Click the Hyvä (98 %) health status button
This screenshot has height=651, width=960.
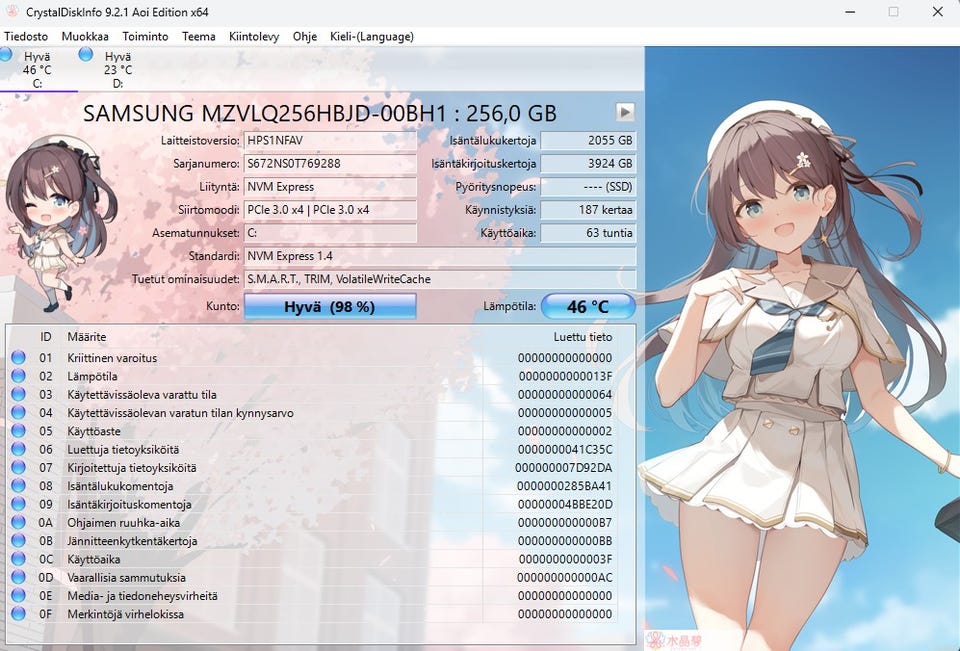pos(330,306)
